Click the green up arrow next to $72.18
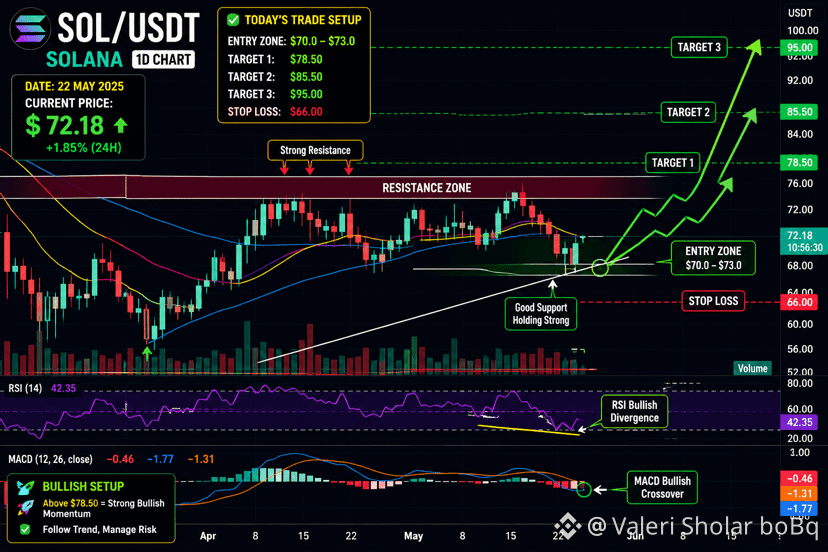This screenshot has height=552, width=828. (121, 125)
